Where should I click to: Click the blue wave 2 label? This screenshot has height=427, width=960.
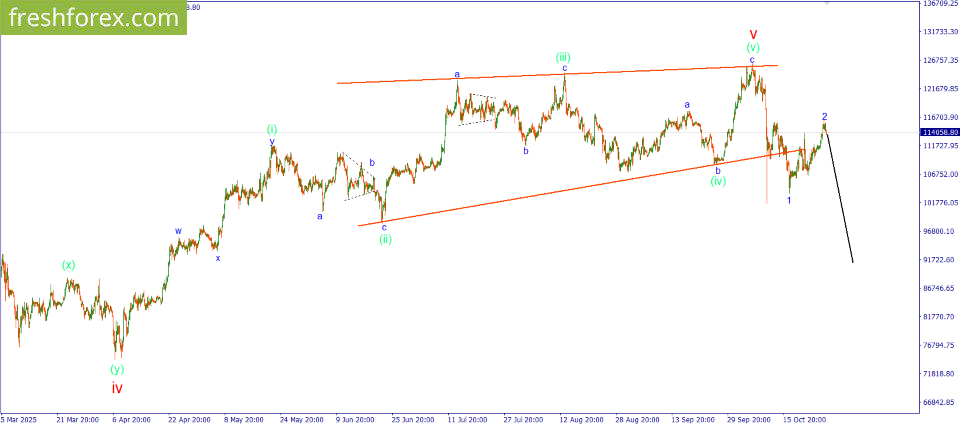(x=824, y=117)
